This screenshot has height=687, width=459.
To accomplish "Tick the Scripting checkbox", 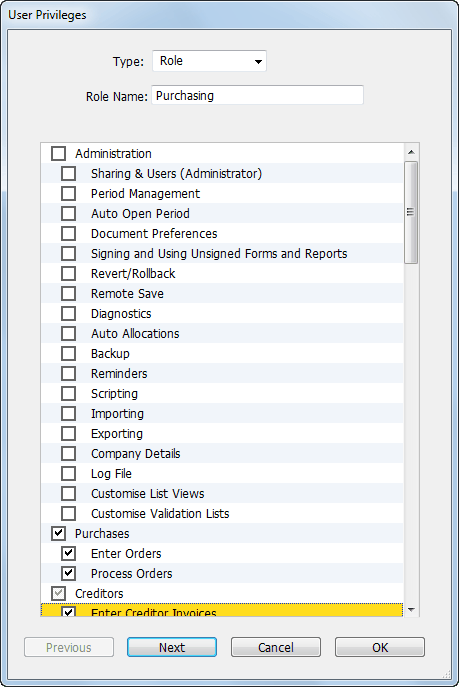I will (x=68, y=394).
